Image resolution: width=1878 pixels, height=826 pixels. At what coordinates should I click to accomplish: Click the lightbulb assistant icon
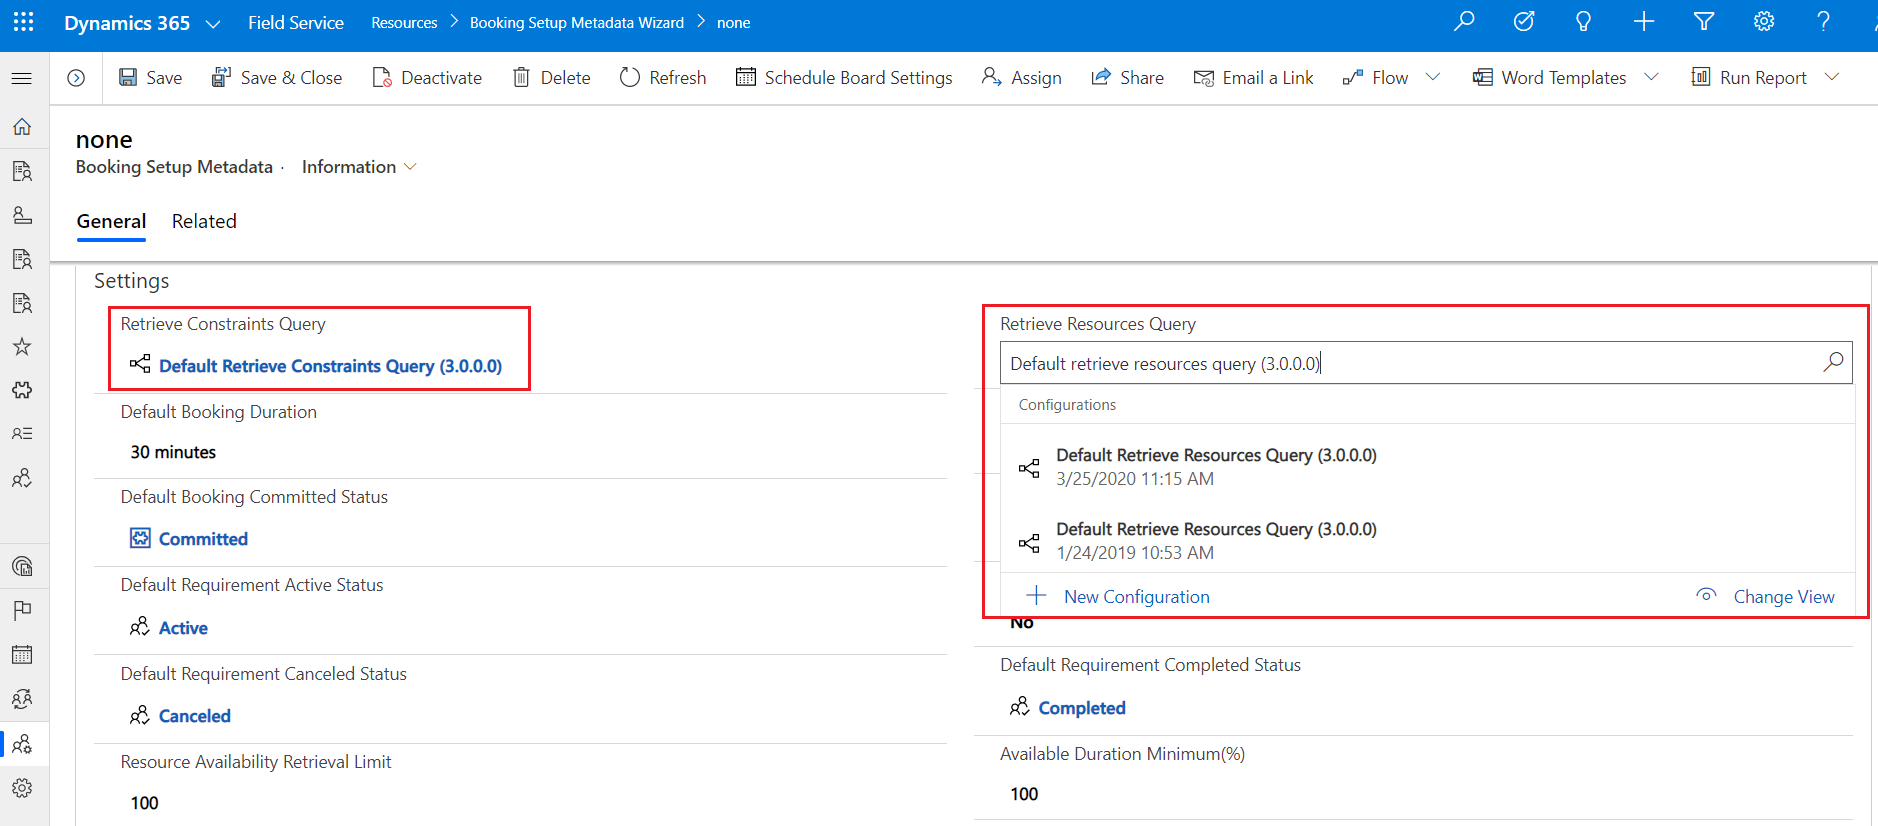1584,22
